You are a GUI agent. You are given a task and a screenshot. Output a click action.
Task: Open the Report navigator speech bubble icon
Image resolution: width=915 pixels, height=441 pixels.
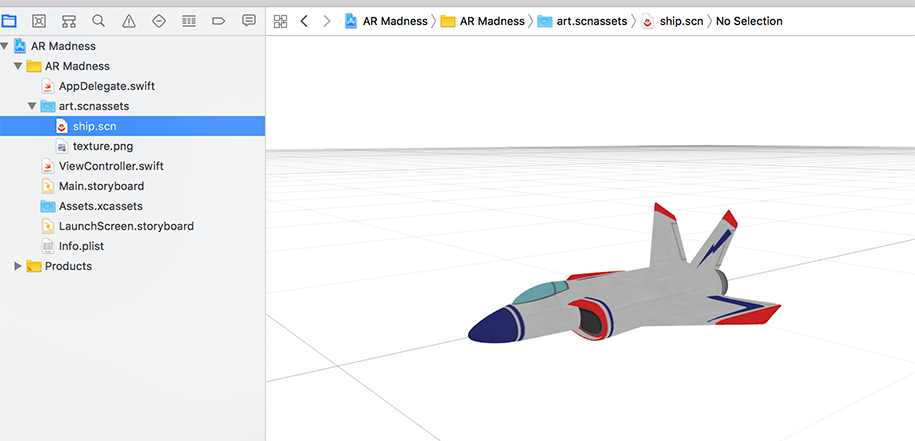point(249,21)
